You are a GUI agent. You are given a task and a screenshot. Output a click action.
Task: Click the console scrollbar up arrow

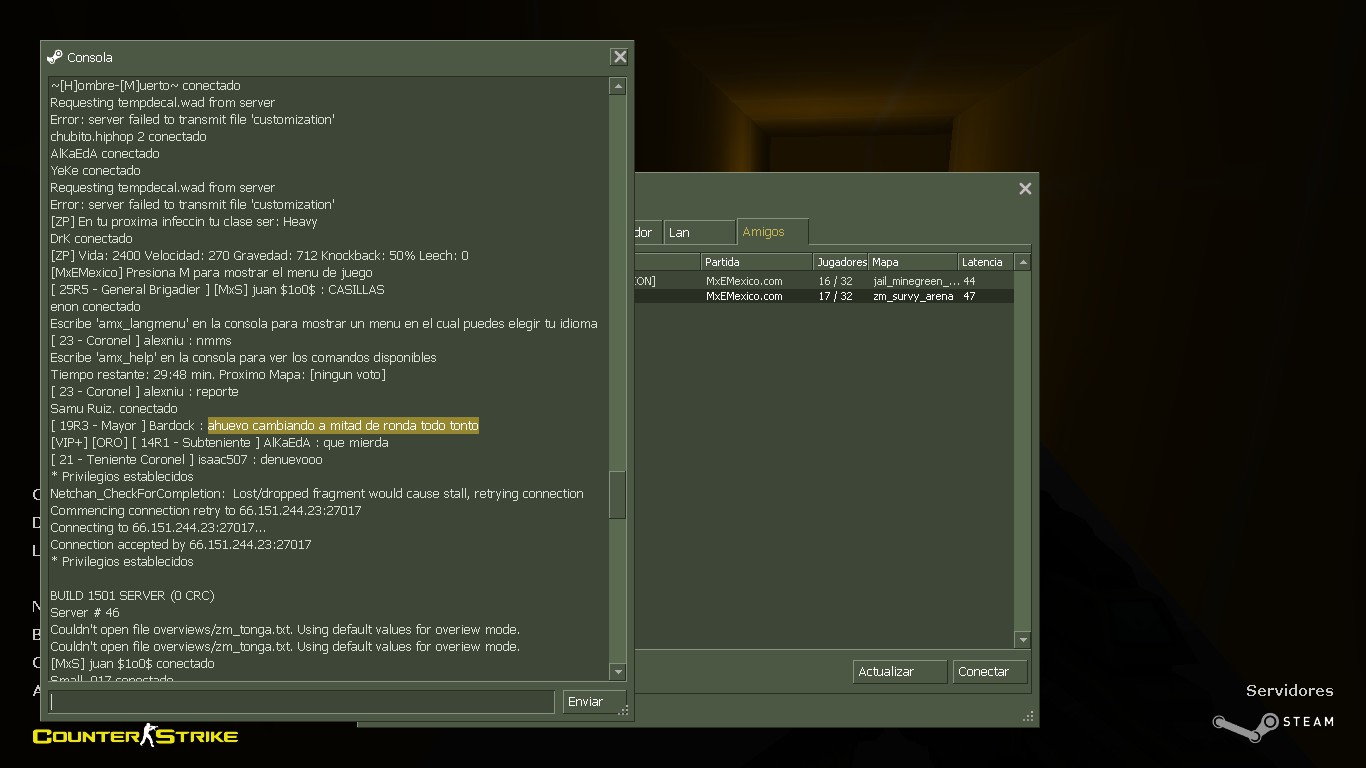[618, 86]
